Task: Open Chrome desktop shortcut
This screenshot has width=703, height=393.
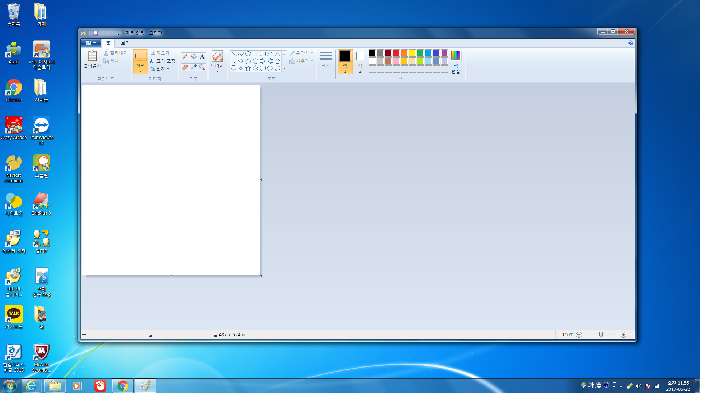Action: click(14, 91)
